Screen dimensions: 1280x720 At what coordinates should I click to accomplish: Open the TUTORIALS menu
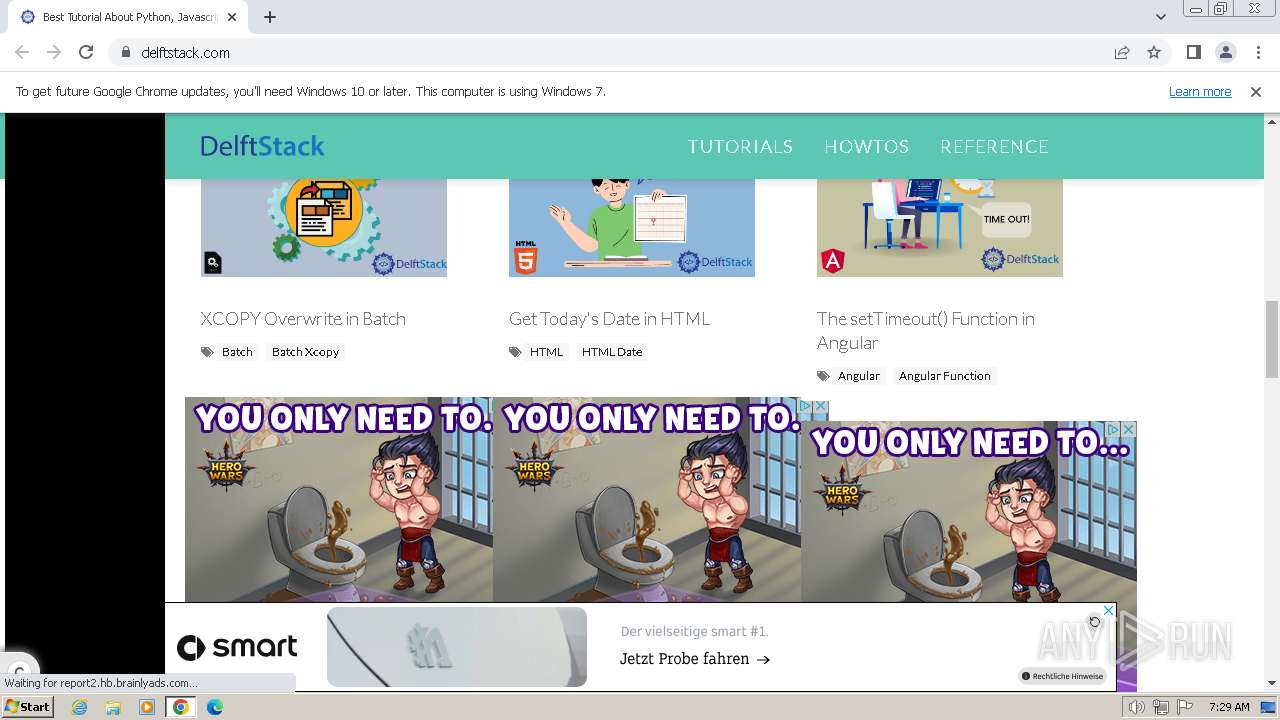[x=740, y=146]
